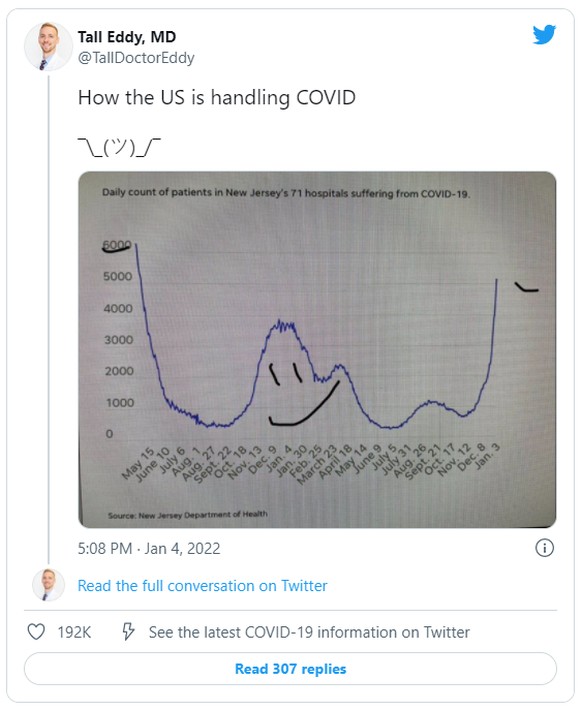Open the 5:08 PM Jan 4, 2022 timestamp
Viewport: 582px width, 710px height.
[x=149, y=548]
